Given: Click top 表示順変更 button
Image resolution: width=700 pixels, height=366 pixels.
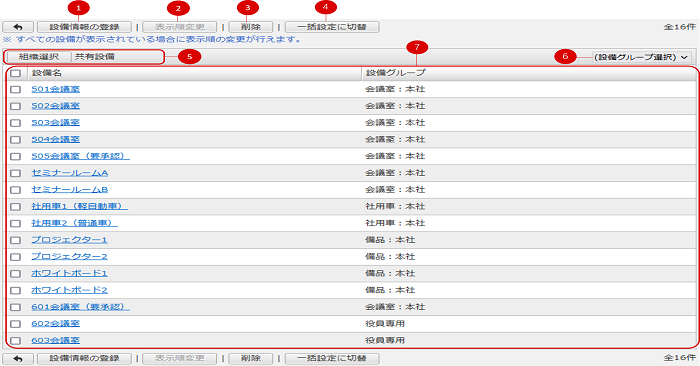Looking at the screenshot, I should pyautogui.click(x=179, y=27).
